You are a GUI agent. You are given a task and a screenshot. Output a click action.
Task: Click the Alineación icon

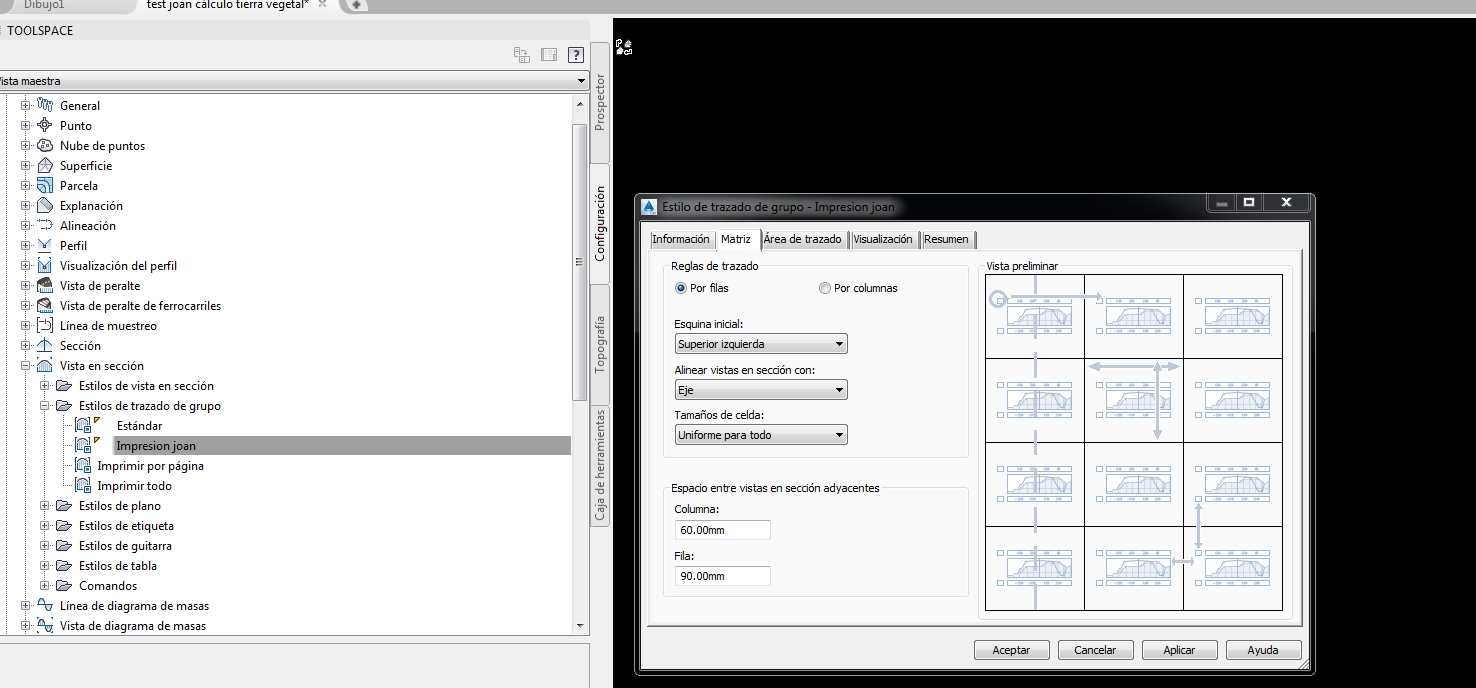point(44,225)
